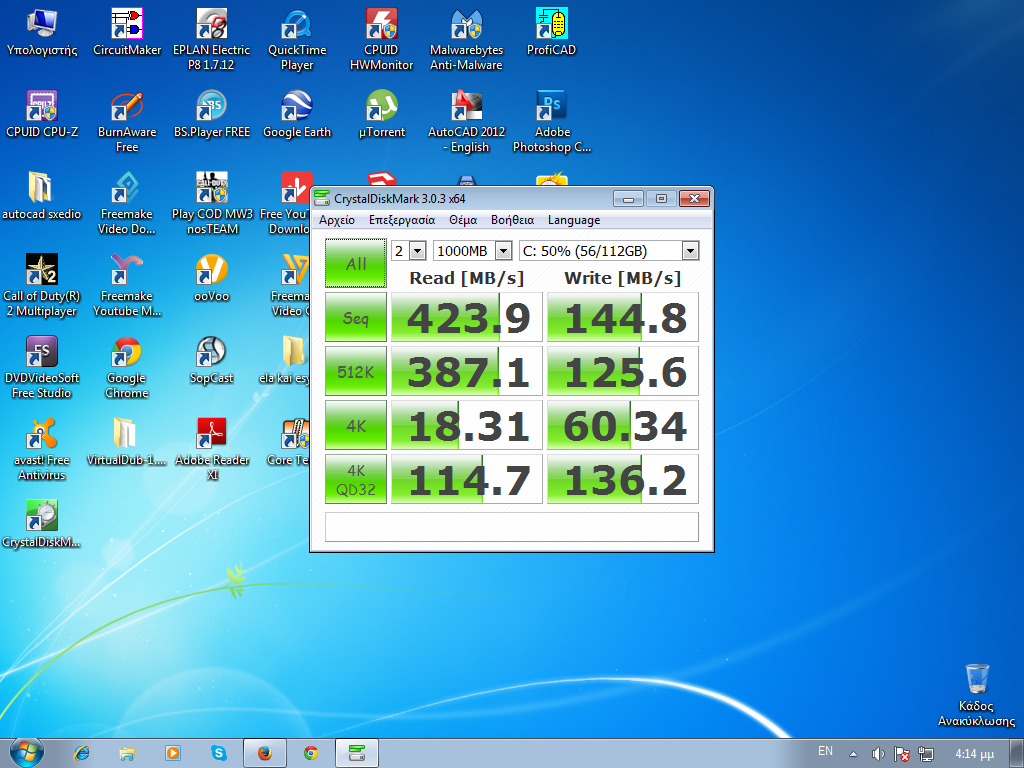The width and height of the screenshot is (1024, 768).
Task: Select the ProfiCAD desktop shortcut
Action: pos(551,33)
